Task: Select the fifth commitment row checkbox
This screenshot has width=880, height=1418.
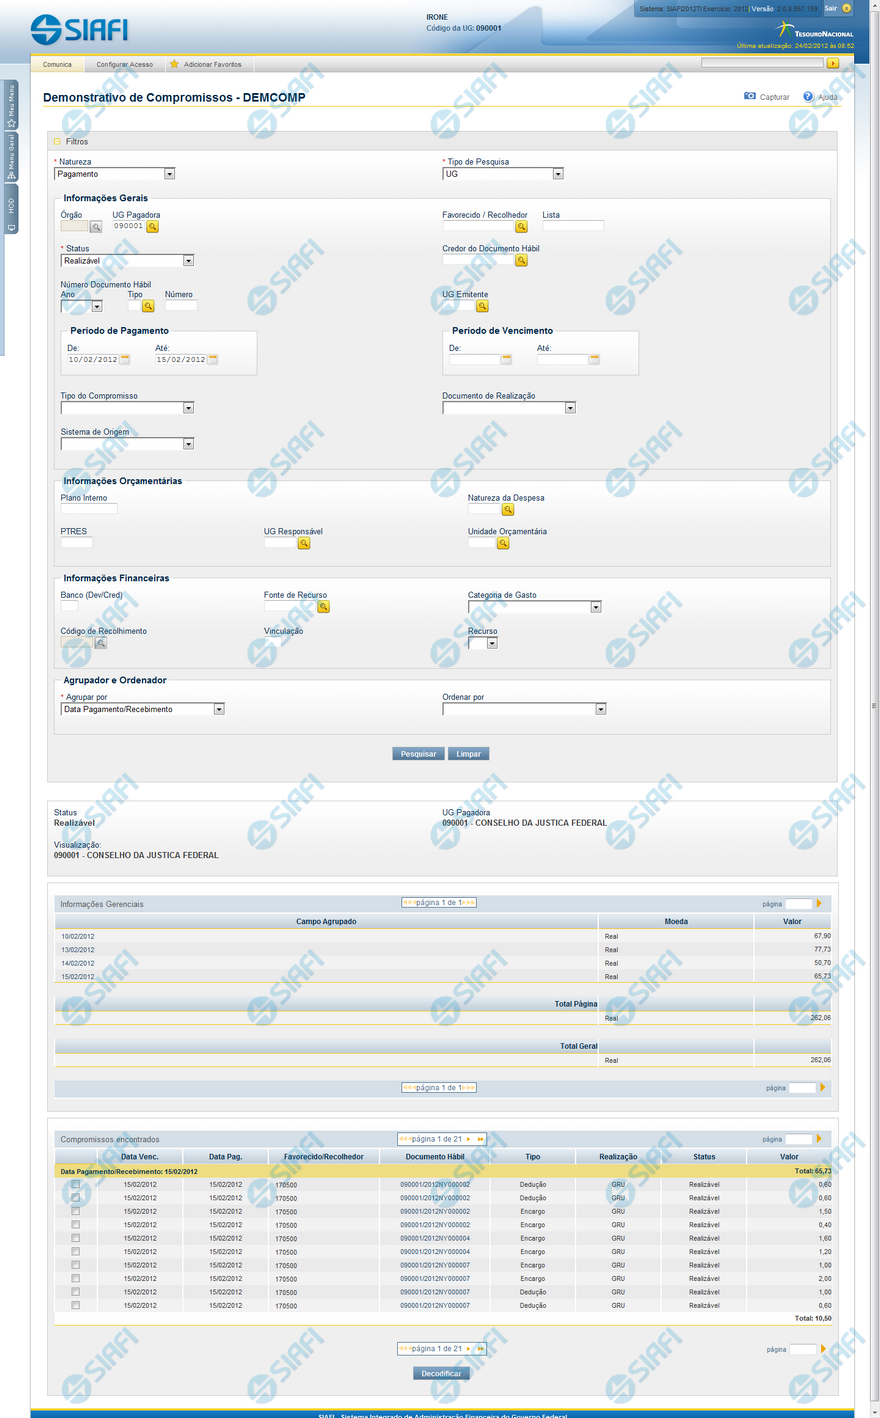Action: coord(75,1238)
